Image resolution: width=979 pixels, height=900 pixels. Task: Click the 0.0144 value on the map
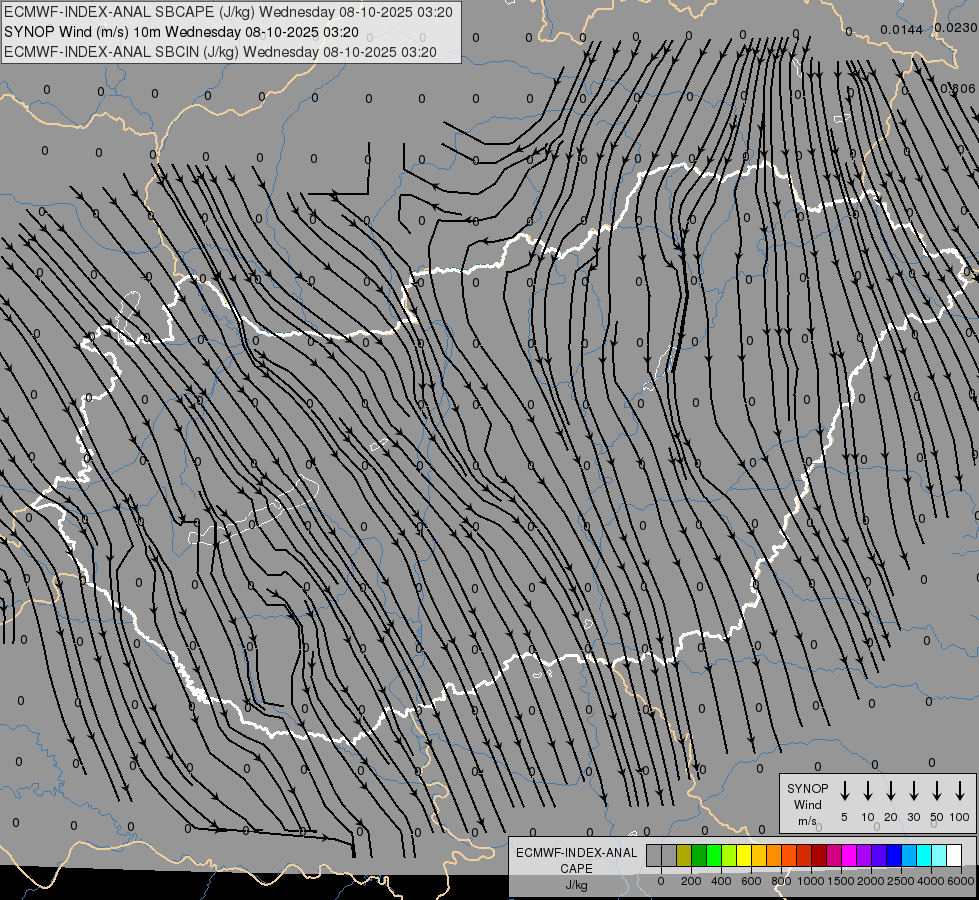[x=901, y=30]
